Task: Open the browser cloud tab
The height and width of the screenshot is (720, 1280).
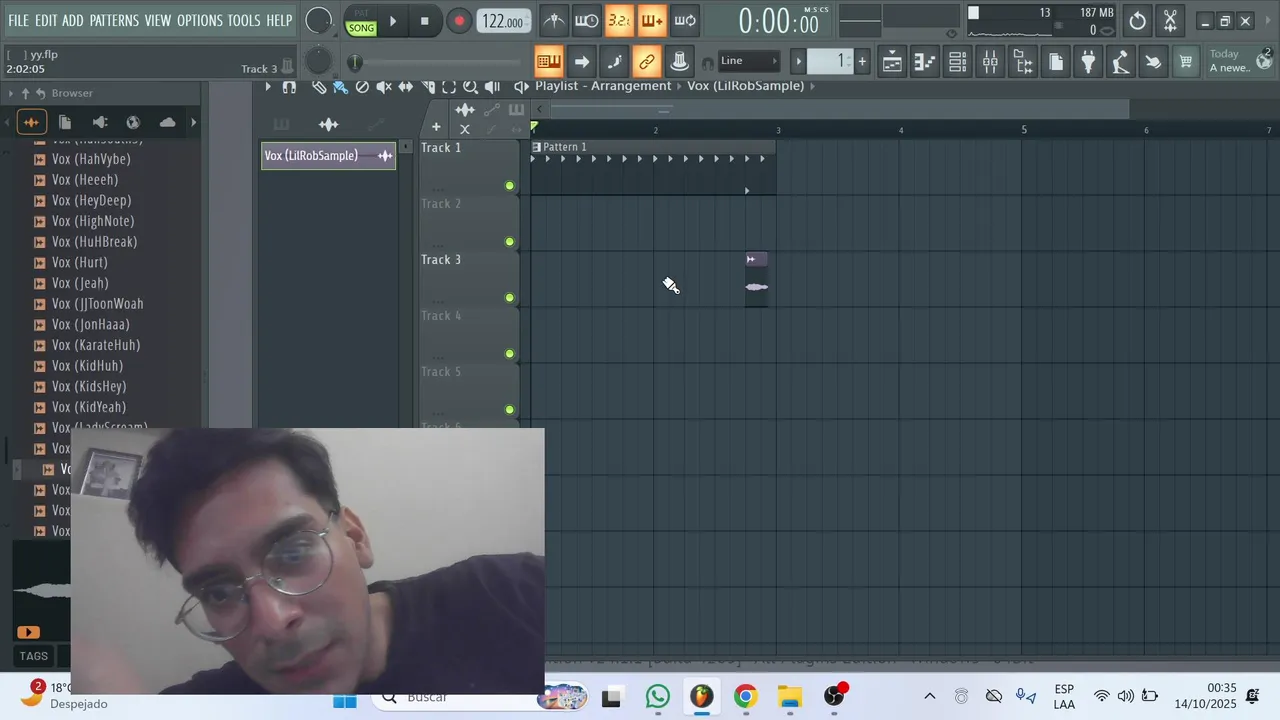Action: pyautogui.click(x=167, y=122)
